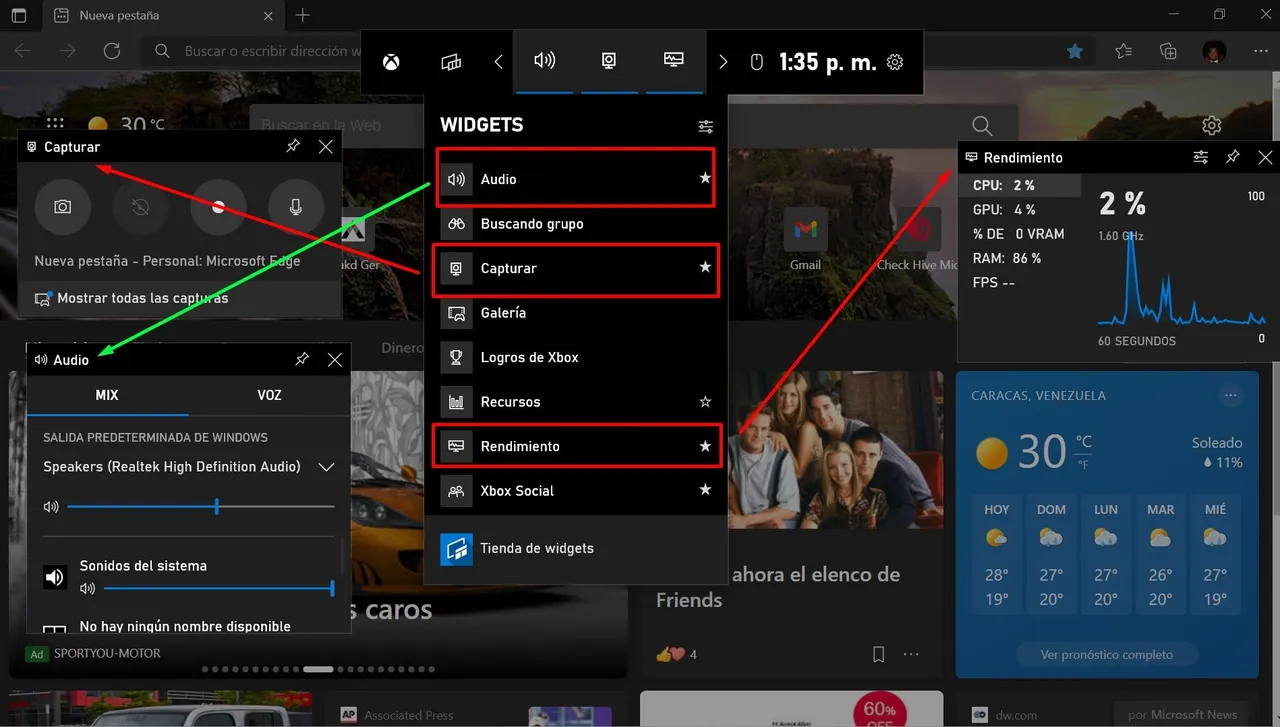This screenshot has height=727, width=1280.
Task: Toggle microphone in Capturar widget
Action: coord(296,206)
